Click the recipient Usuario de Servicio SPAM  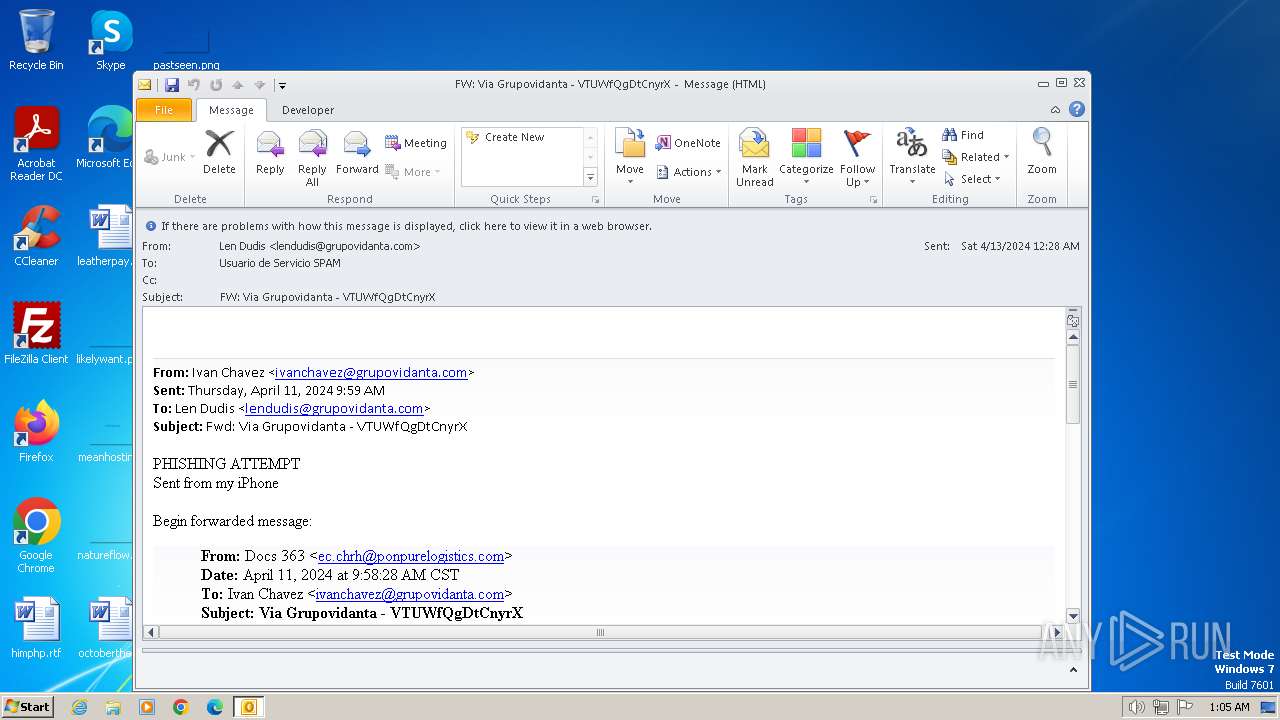pos(280,263)
